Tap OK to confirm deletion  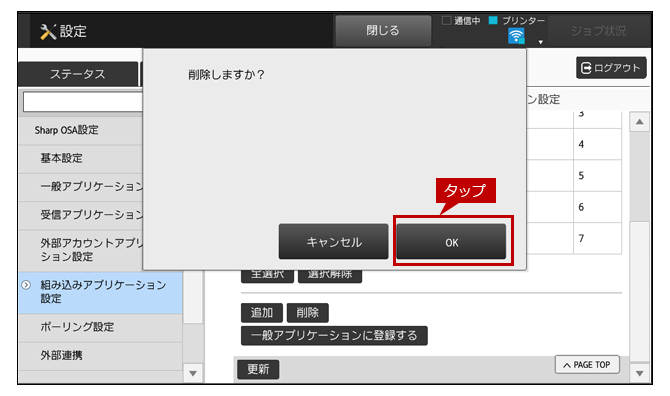(x=451, y=242)
